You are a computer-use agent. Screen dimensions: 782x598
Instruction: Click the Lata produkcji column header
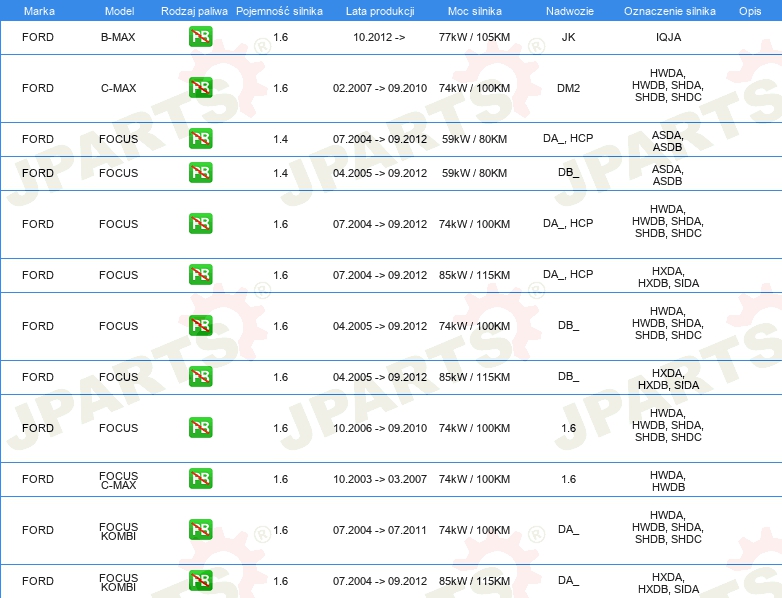pyautogui.click(x=380, y=11)
